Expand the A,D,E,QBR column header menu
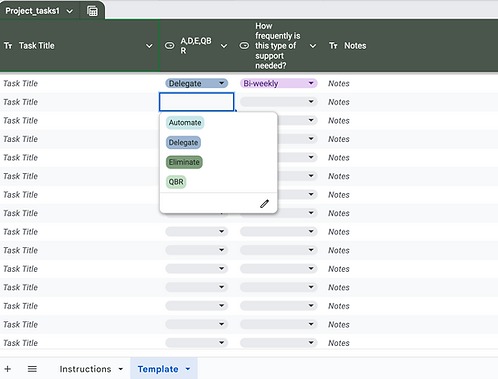 coord(224,46)
